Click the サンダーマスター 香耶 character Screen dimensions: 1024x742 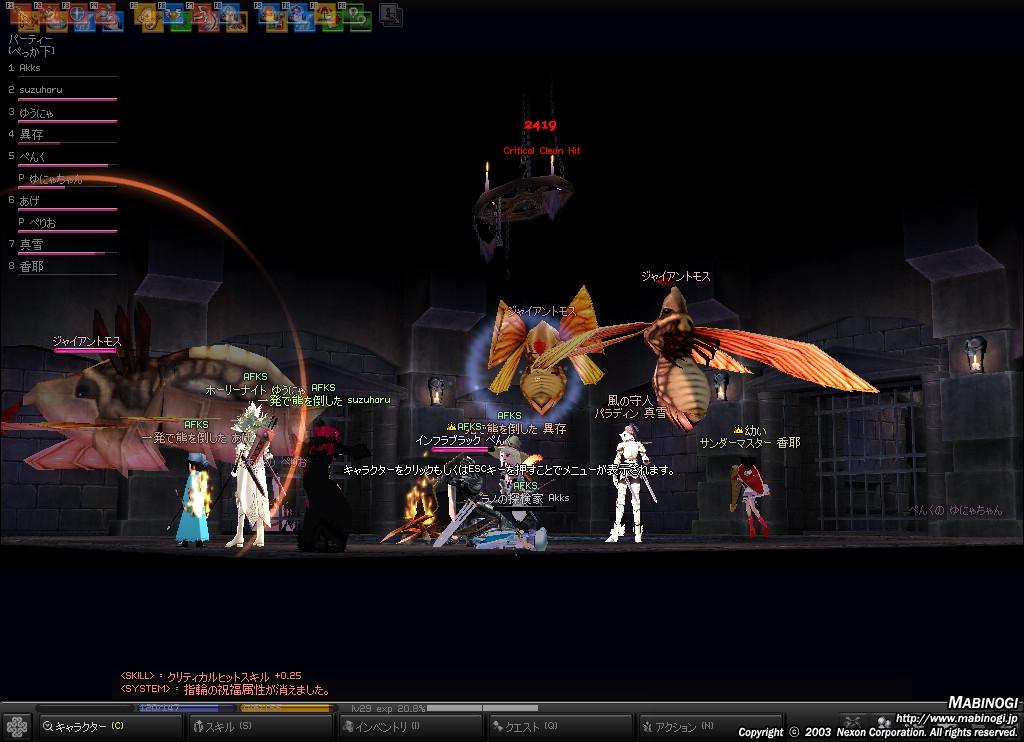[x=751, y=498]
